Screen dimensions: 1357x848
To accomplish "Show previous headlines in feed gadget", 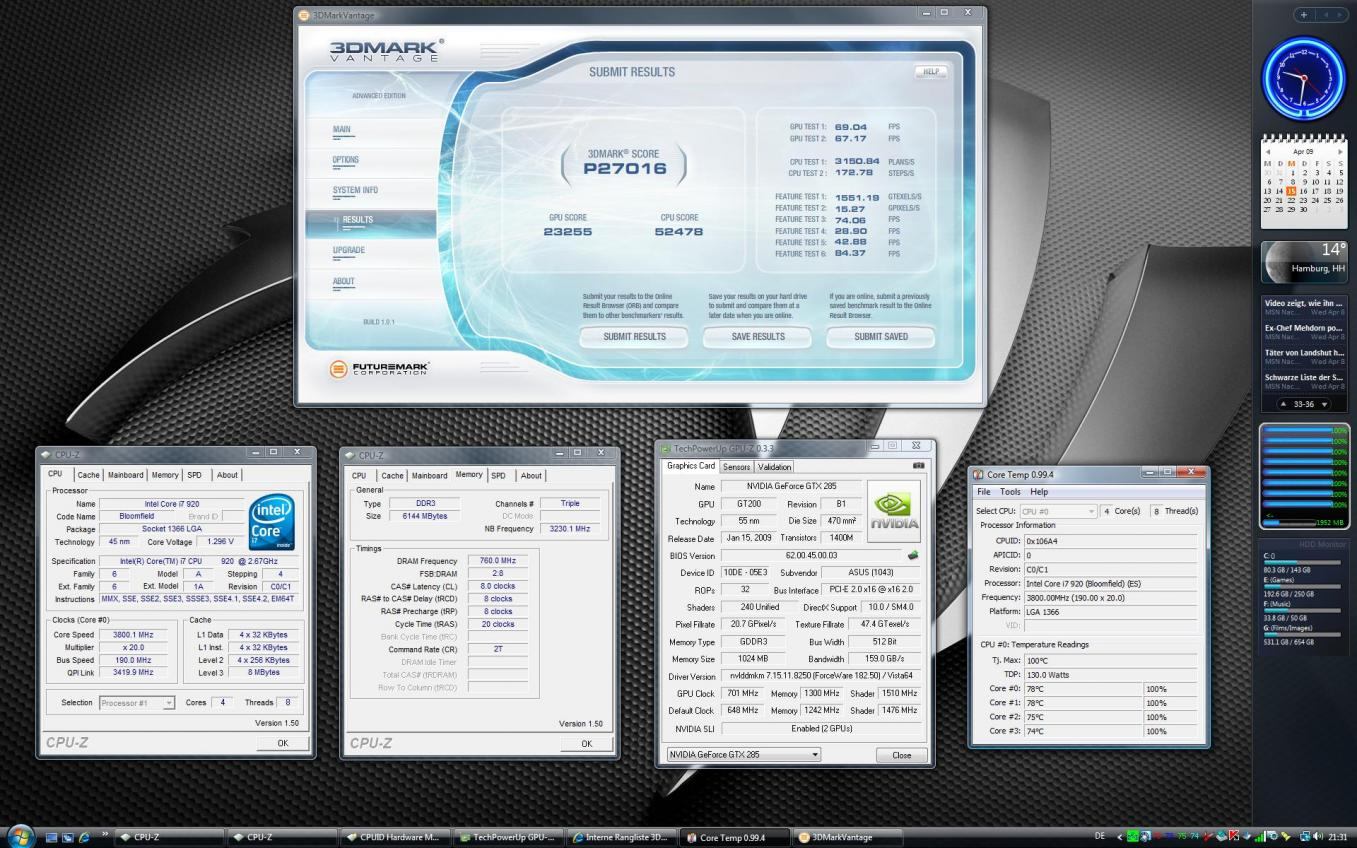I will tap(1285, 404).
